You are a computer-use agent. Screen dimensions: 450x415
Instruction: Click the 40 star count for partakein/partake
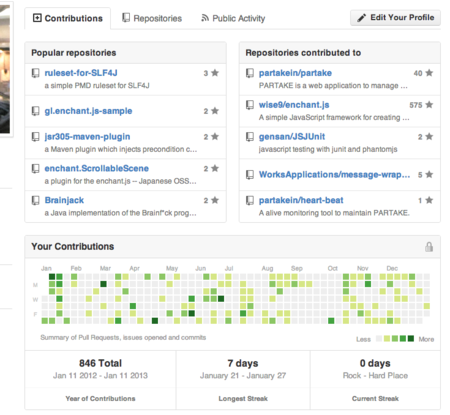point(418,73)
